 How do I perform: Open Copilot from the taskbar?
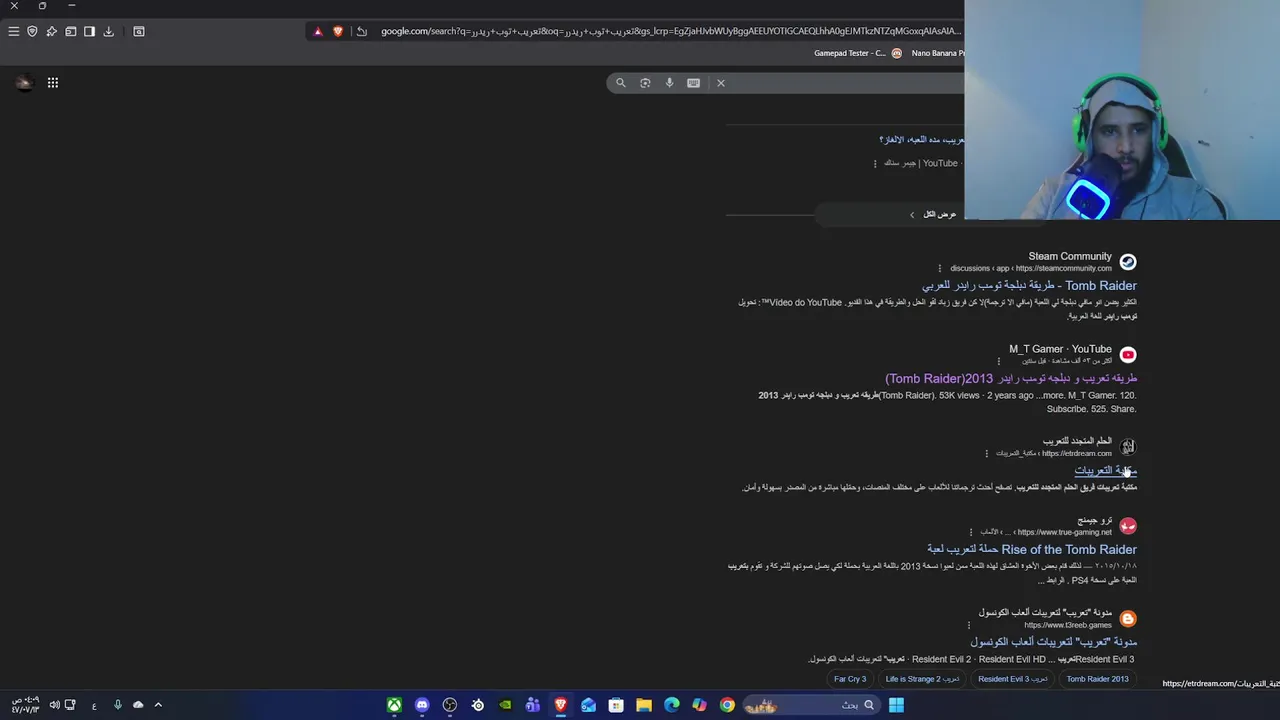click(699, 705)
